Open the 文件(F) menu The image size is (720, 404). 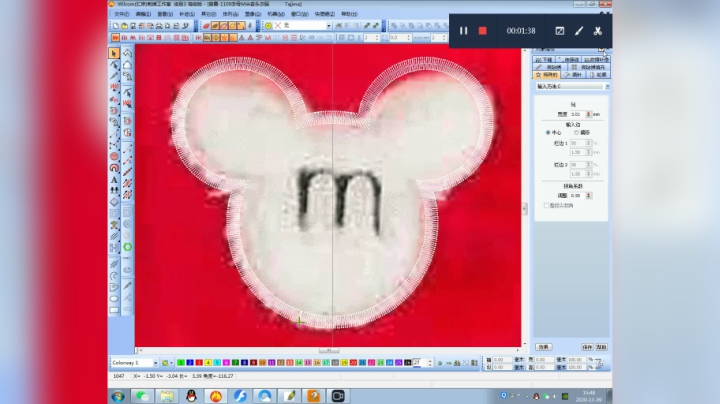[x=122, y=14]
